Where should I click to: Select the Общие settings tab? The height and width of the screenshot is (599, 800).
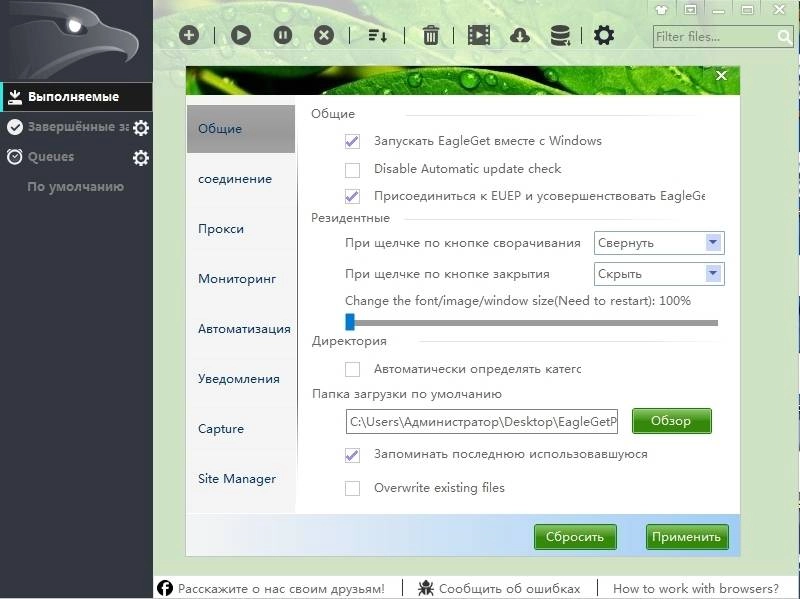tap(241, 129)
